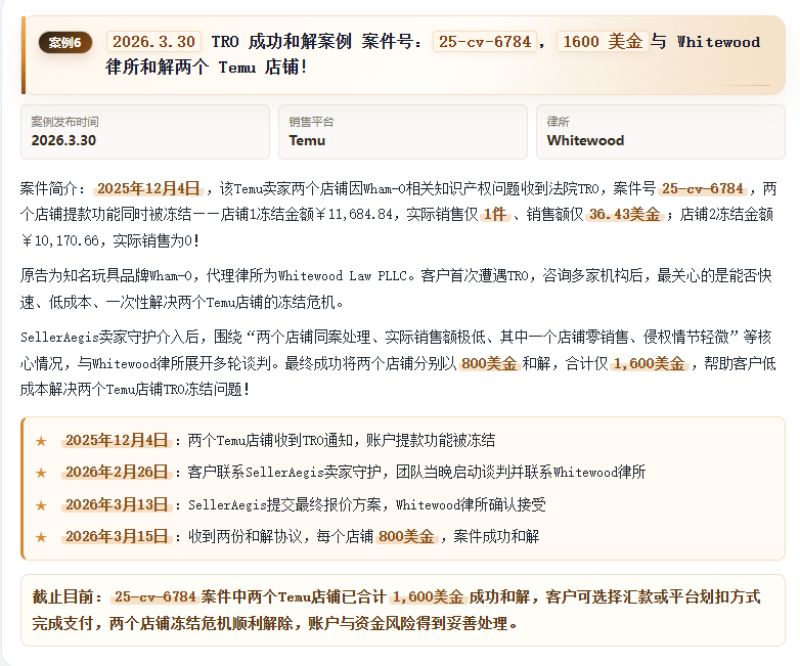Viewport: 800px width, 666px height.
Task: Click highlighted 25-cv-6784 in case summary paragraph
Action: tap(703, 189)
